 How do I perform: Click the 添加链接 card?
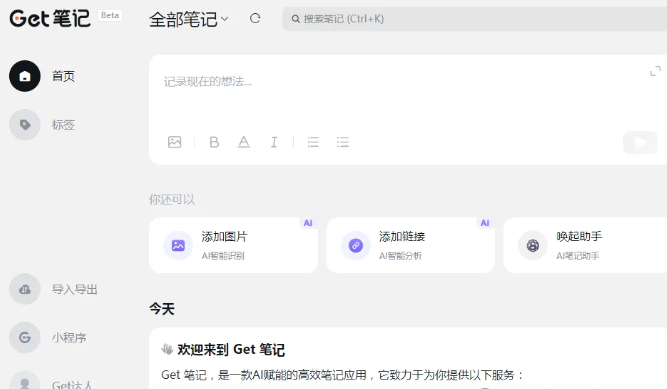click(x=410, y=245)
